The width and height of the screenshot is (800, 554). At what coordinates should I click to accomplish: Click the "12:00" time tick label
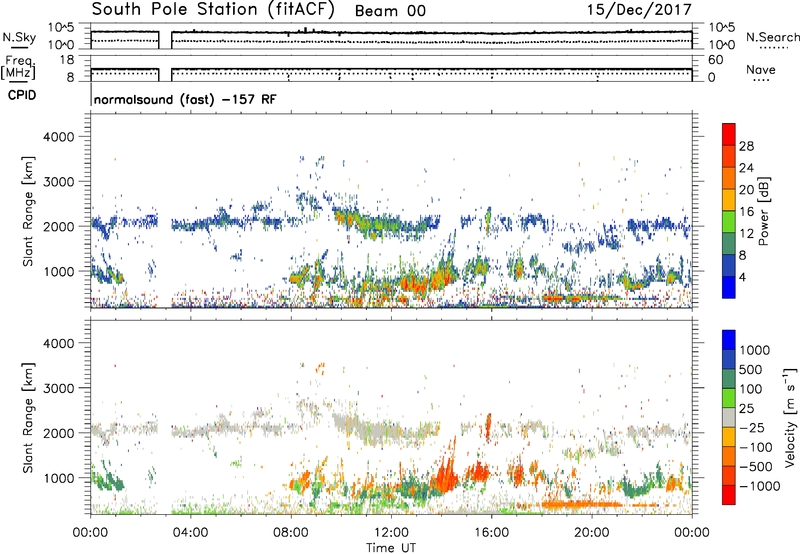point(391,533)
